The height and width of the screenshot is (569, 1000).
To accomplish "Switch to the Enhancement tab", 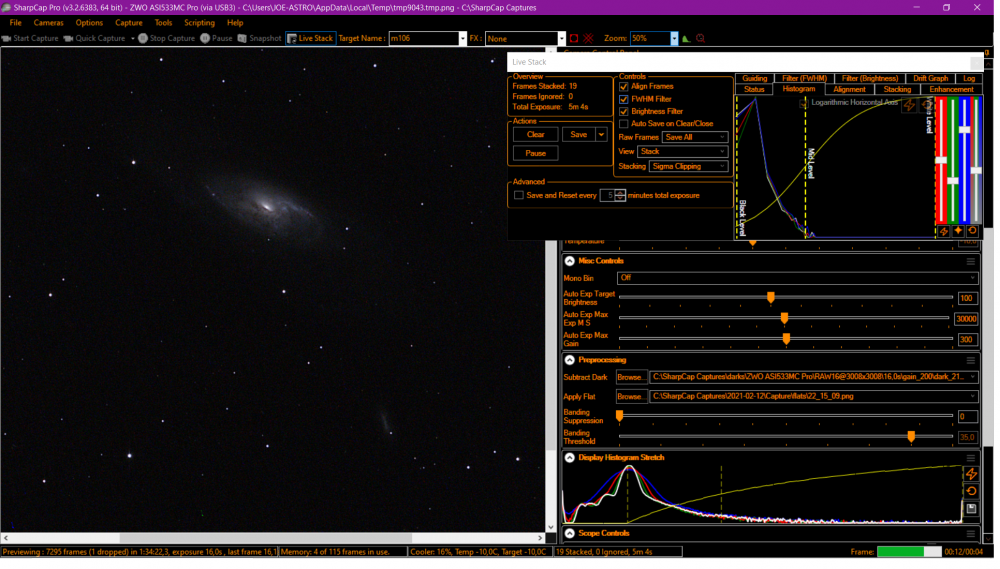I will click(x=951, y=90).
